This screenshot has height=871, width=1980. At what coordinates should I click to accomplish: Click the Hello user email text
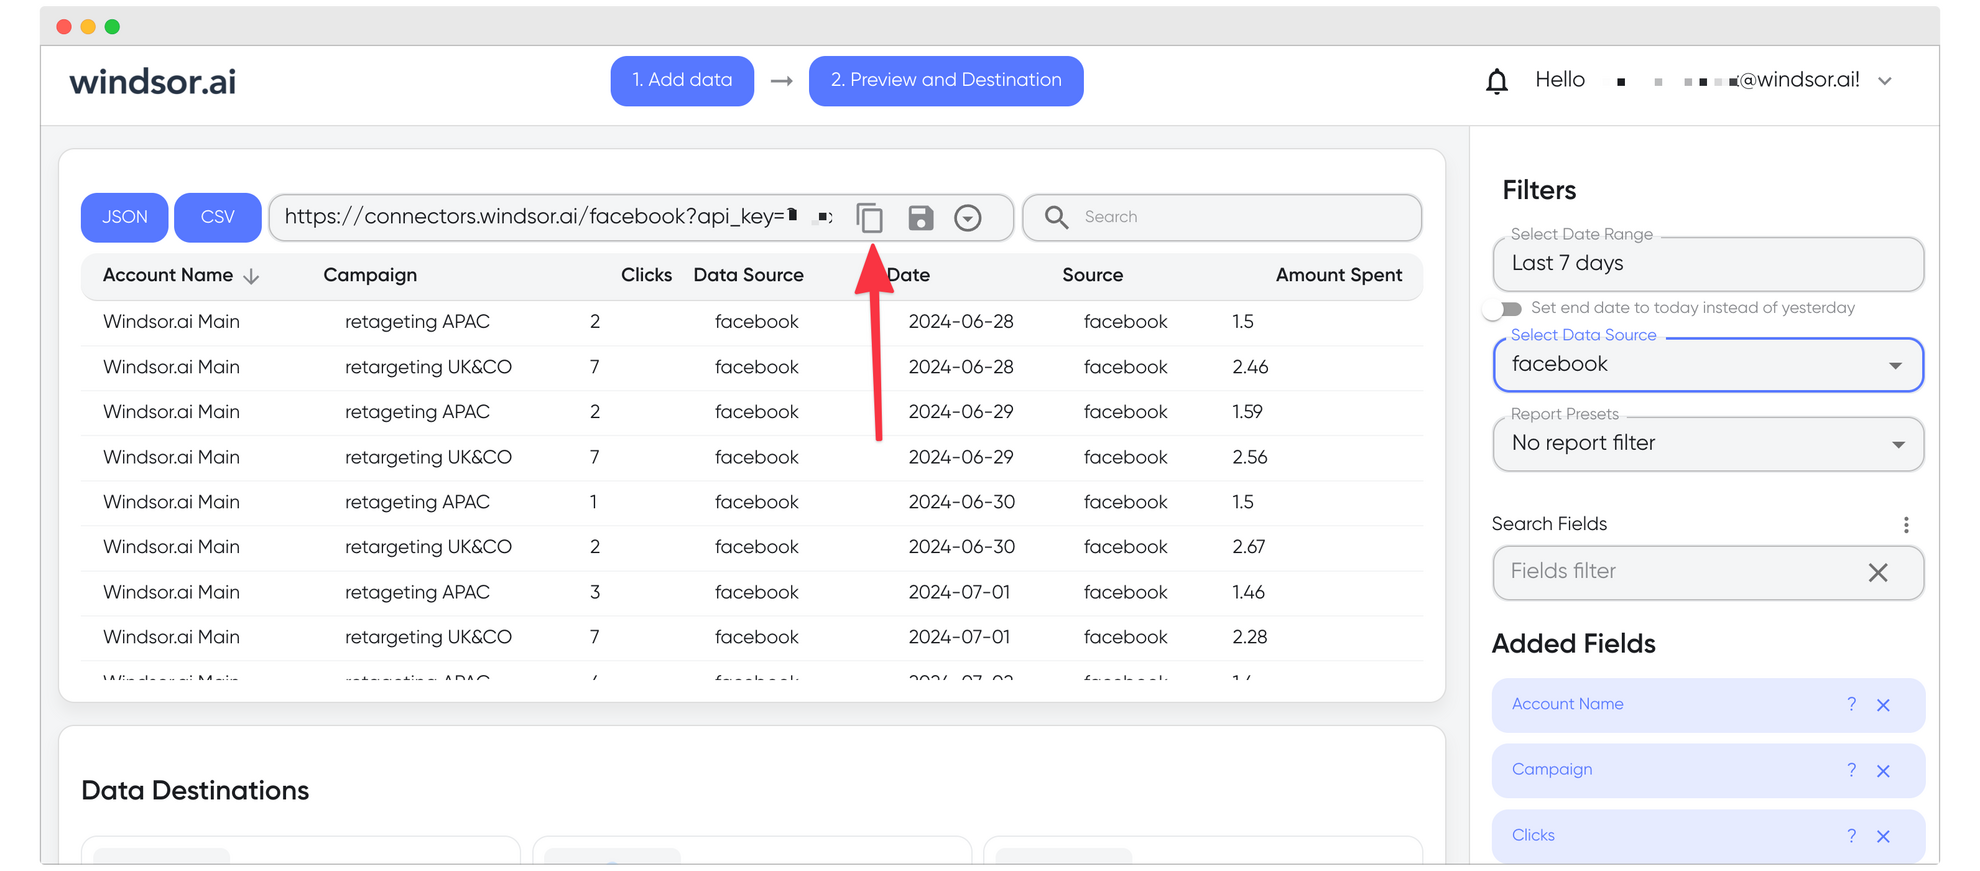[x=1697, y=80]
